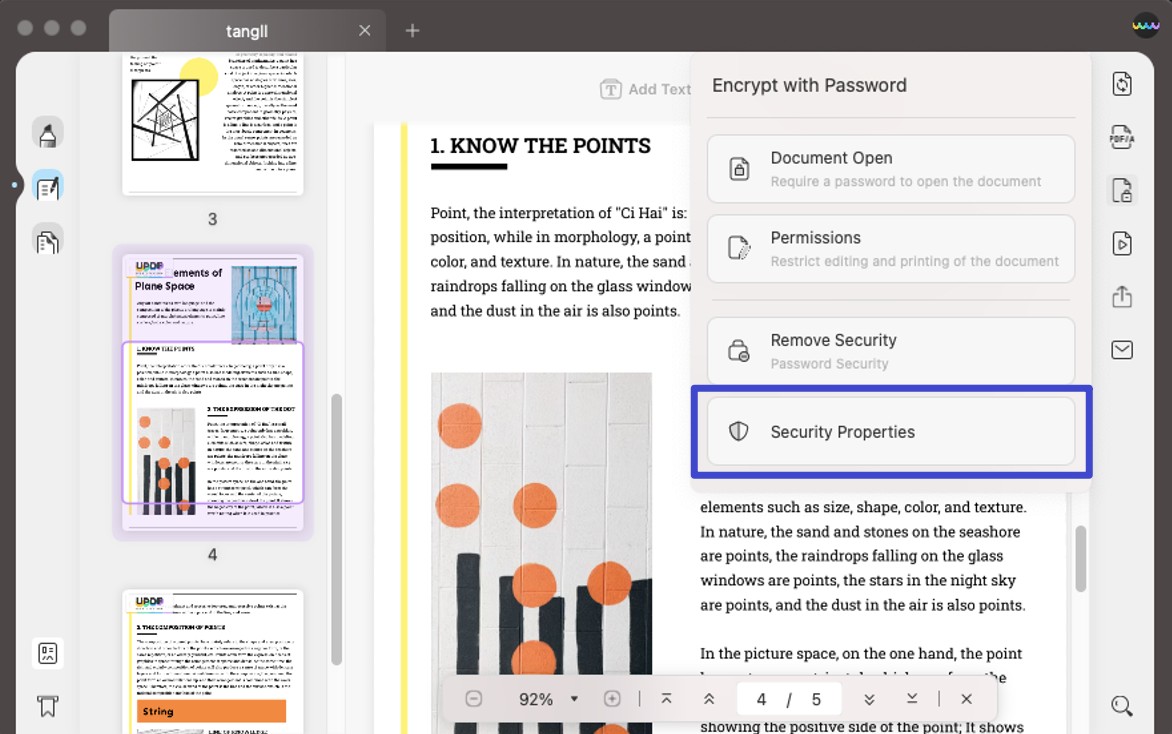Screen dimensions: 1172x734
Task: Open a new tab with the plus
Action: [x=412, y=30]
